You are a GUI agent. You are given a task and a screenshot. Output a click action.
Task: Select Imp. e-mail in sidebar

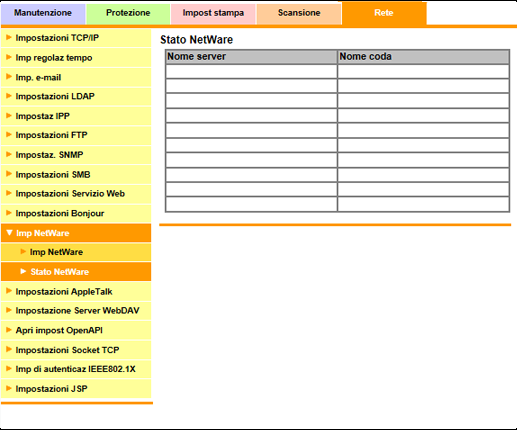point(76,77)
